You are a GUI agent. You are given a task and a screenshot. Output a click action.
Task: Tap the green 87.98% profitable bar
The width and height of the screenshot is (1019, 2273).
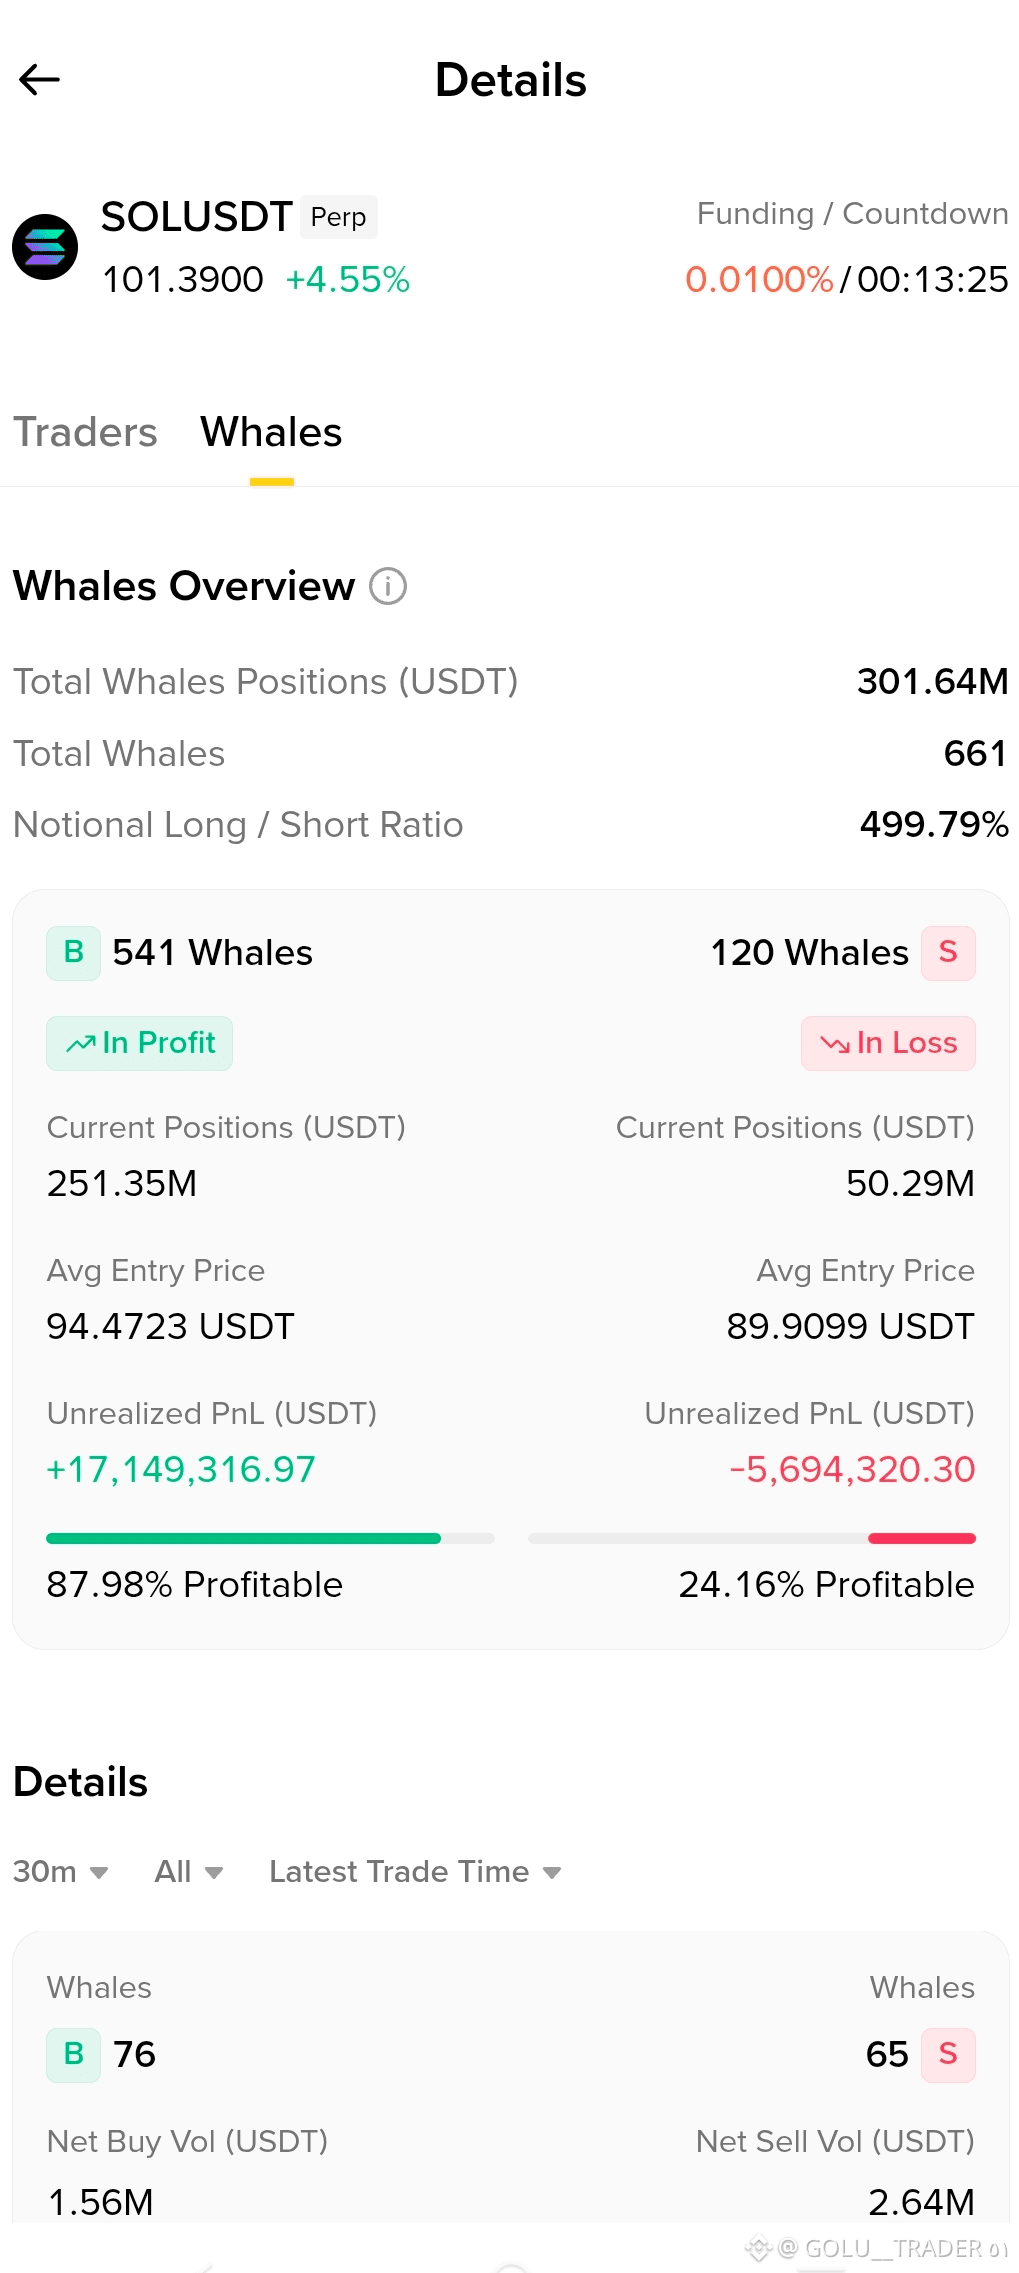pyautogui.click(x=243, y=1538)
